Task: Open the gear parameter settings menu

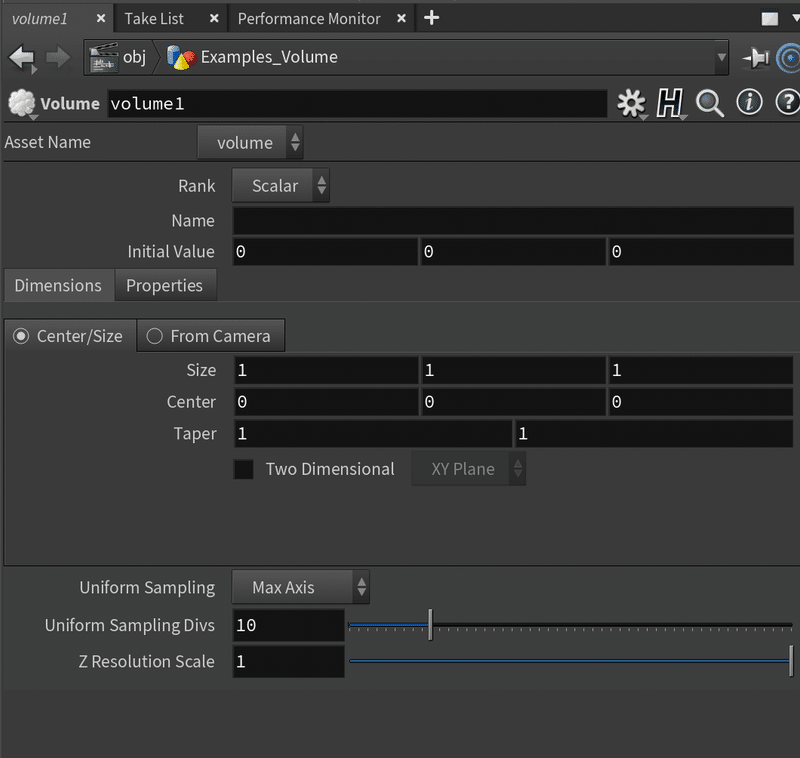Action: click(x=631, y=103)
